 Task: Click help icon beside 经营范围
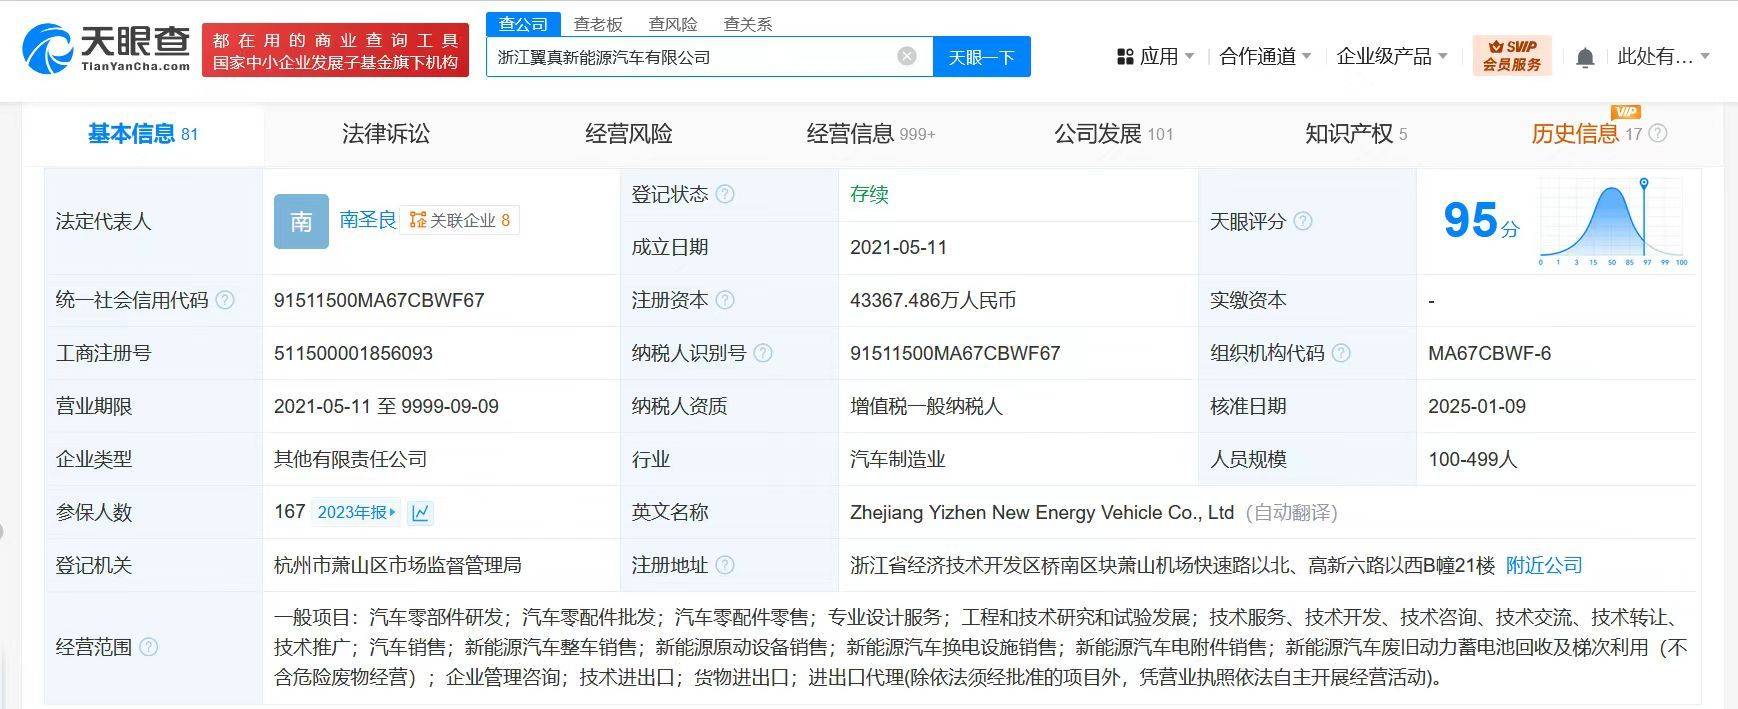[x=148, y=647]
